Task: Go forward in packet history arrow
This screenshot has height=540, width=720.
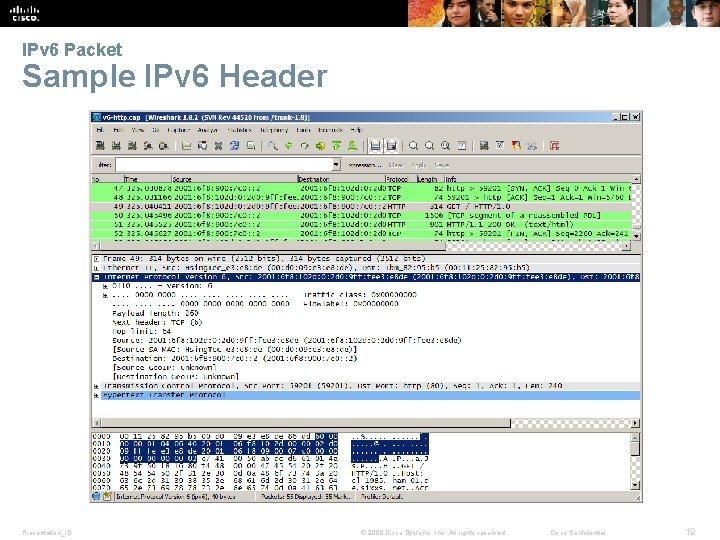Action: point(304,146)
